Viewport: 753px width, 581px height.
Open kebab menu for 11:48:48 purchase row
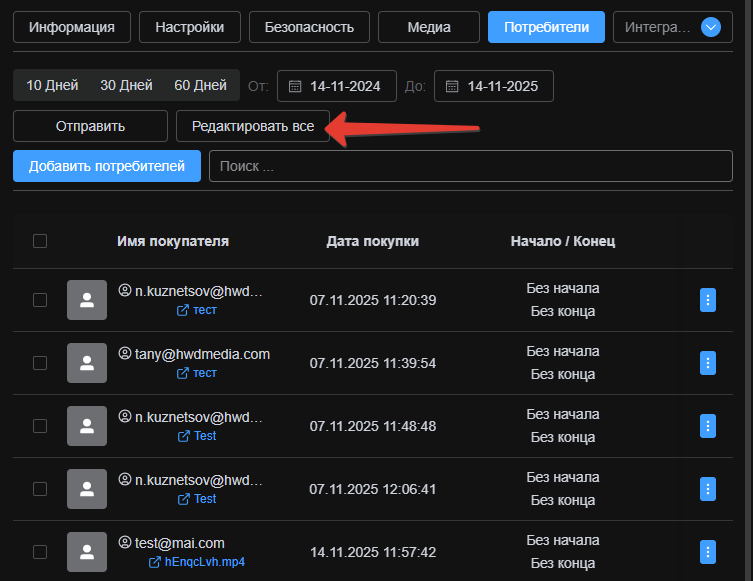707,426
